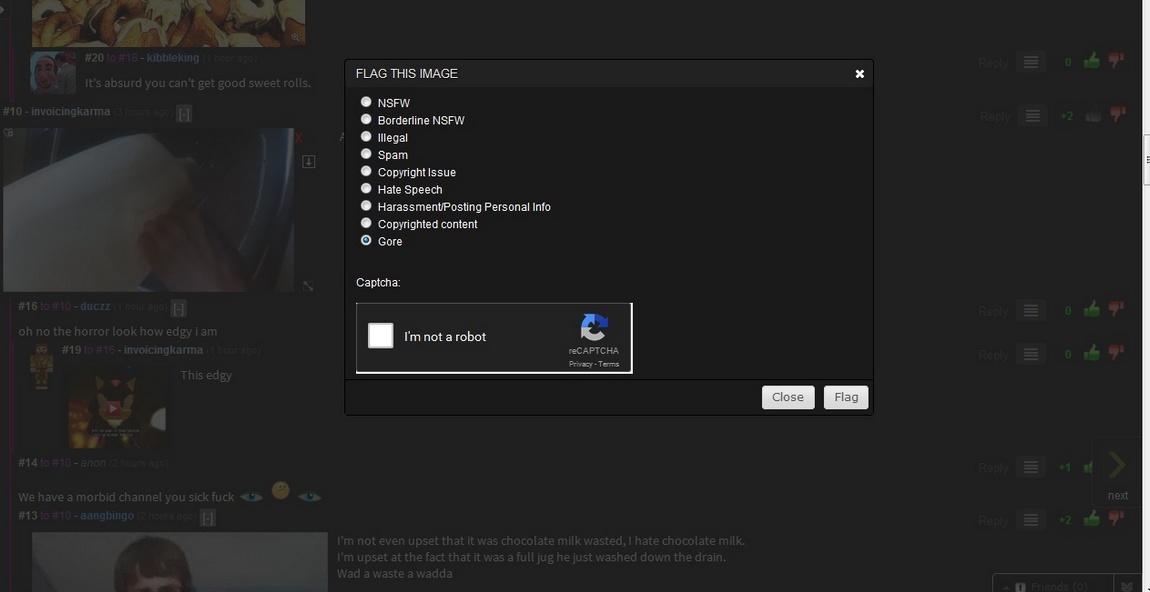Open the options menu for comment #16
The width and height of the screenshot is (1150, 592).
coord(1030,311)
